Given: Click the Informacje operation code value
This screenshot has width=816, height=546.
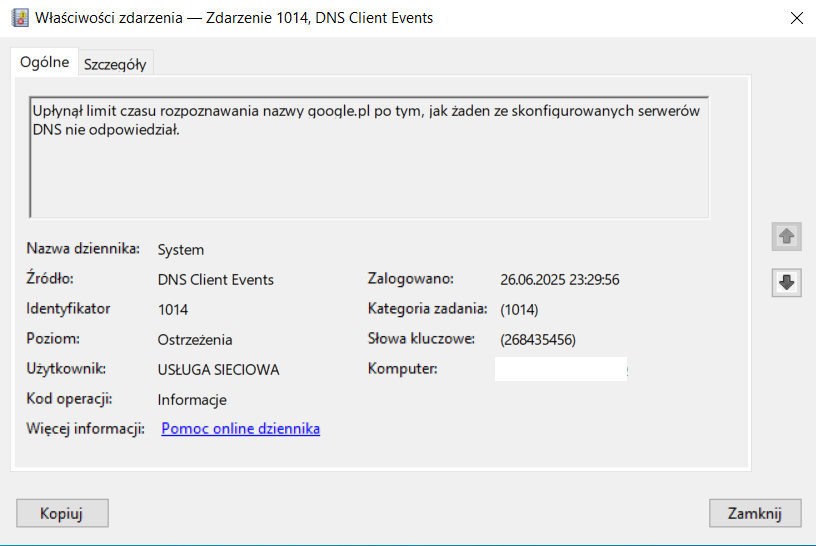Looking at the screenshot, I should tap(192, 400).
